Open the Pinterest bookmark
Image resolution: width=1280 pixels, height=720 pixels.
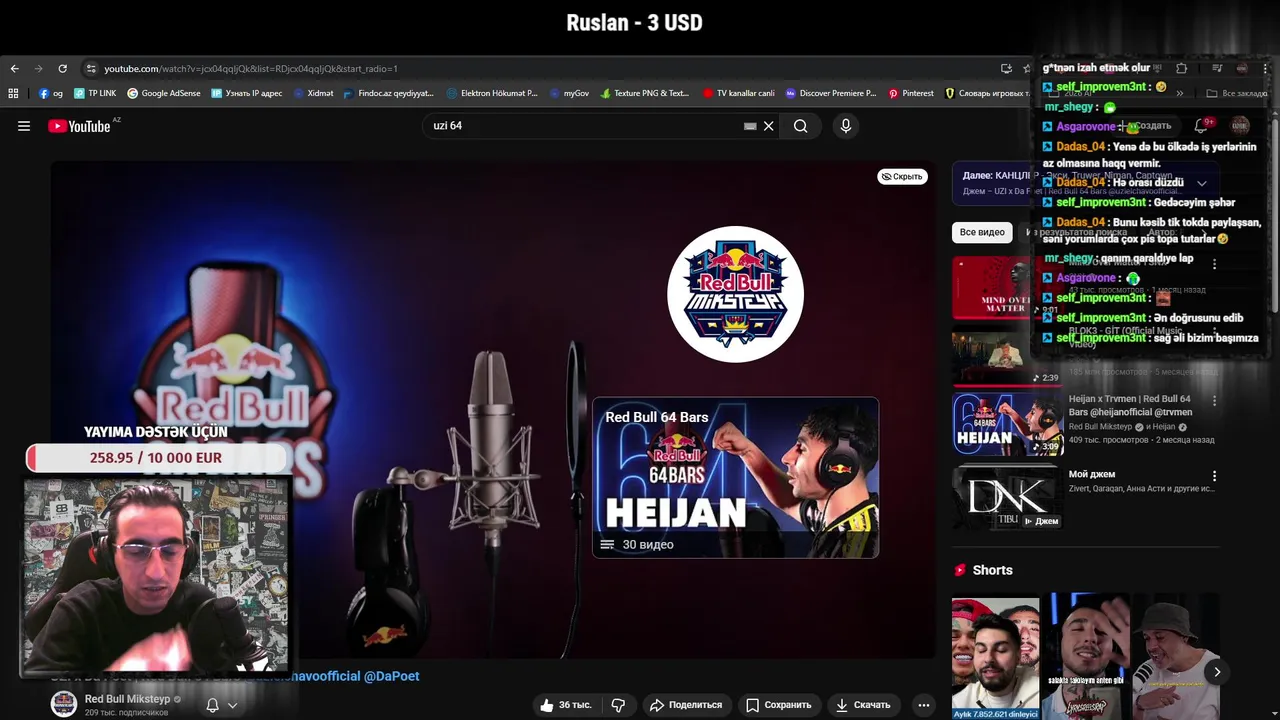coord(911,93)
